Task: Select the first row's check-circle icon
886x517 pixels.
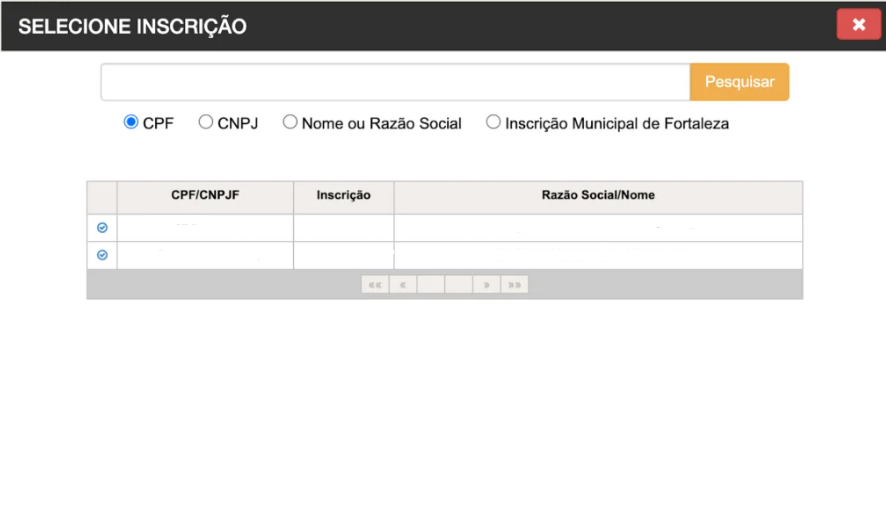Action: pyautogui.click(x=102, y=228)
